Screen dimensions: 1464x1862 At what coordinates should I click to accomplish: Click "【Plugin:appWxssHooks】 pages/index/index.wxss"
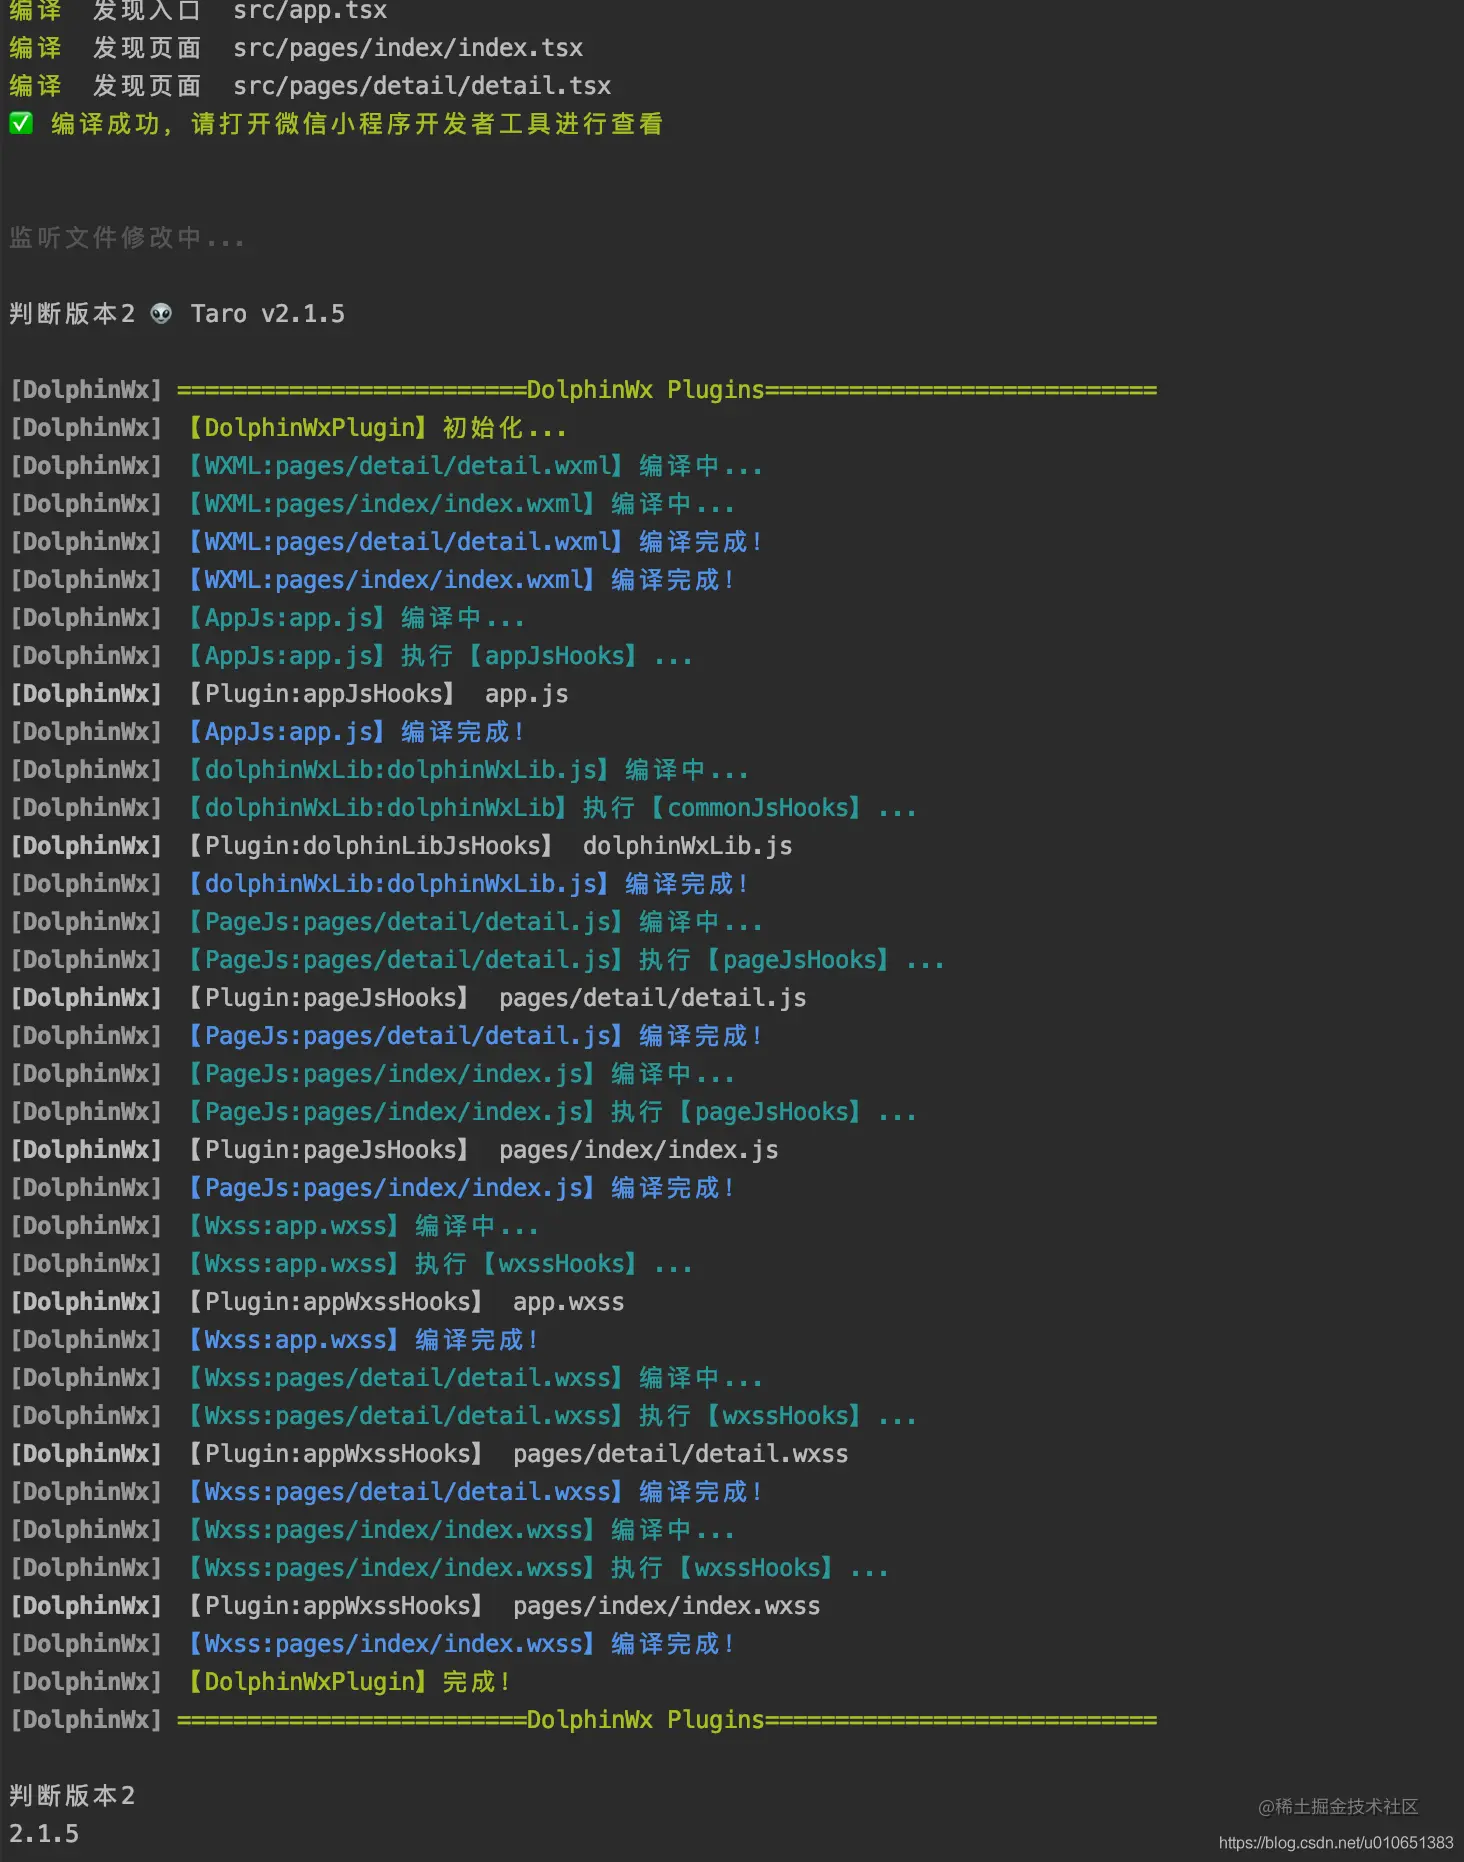click(504, 1606)
